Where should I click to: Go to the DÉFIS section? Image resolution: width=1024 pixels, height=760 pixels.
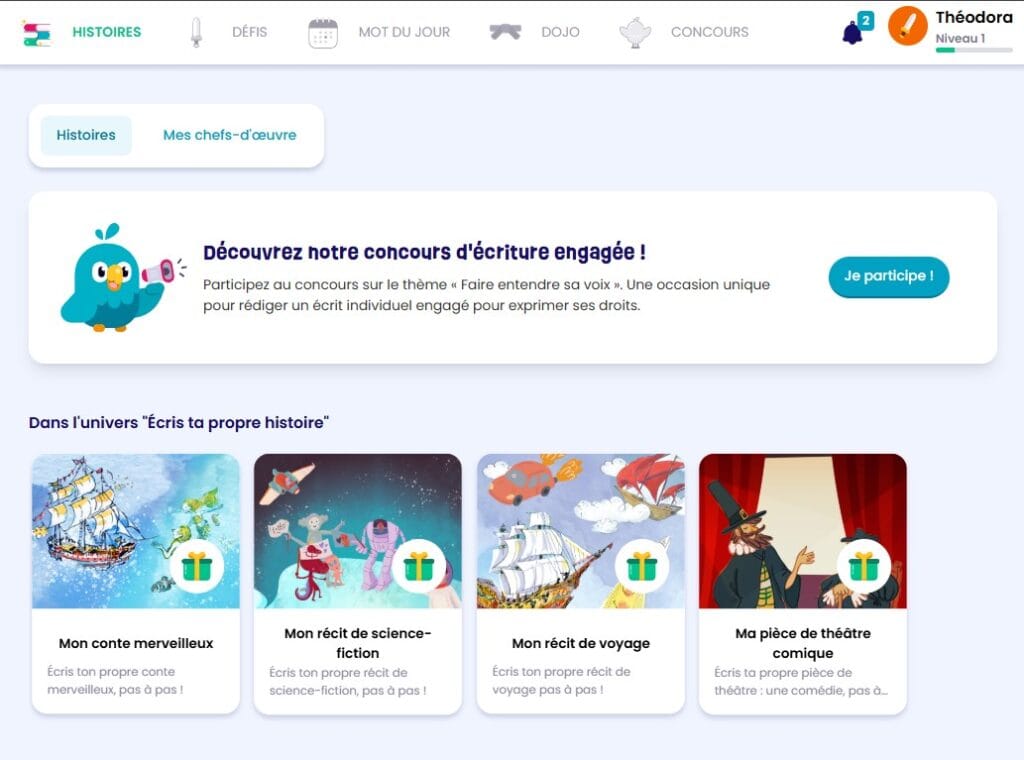click(x=249, y=32)
